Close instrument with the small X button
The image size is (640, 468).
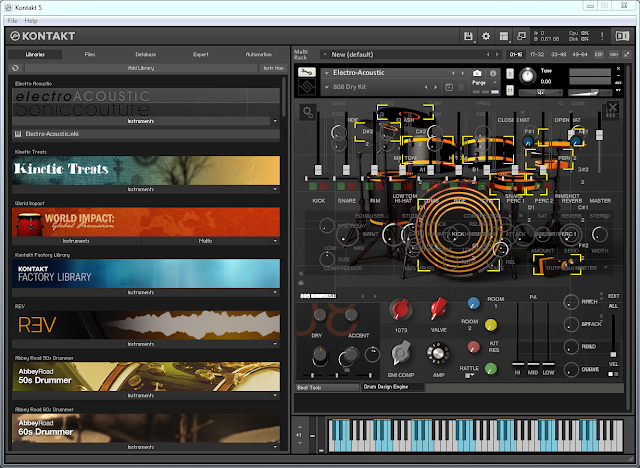618,69
